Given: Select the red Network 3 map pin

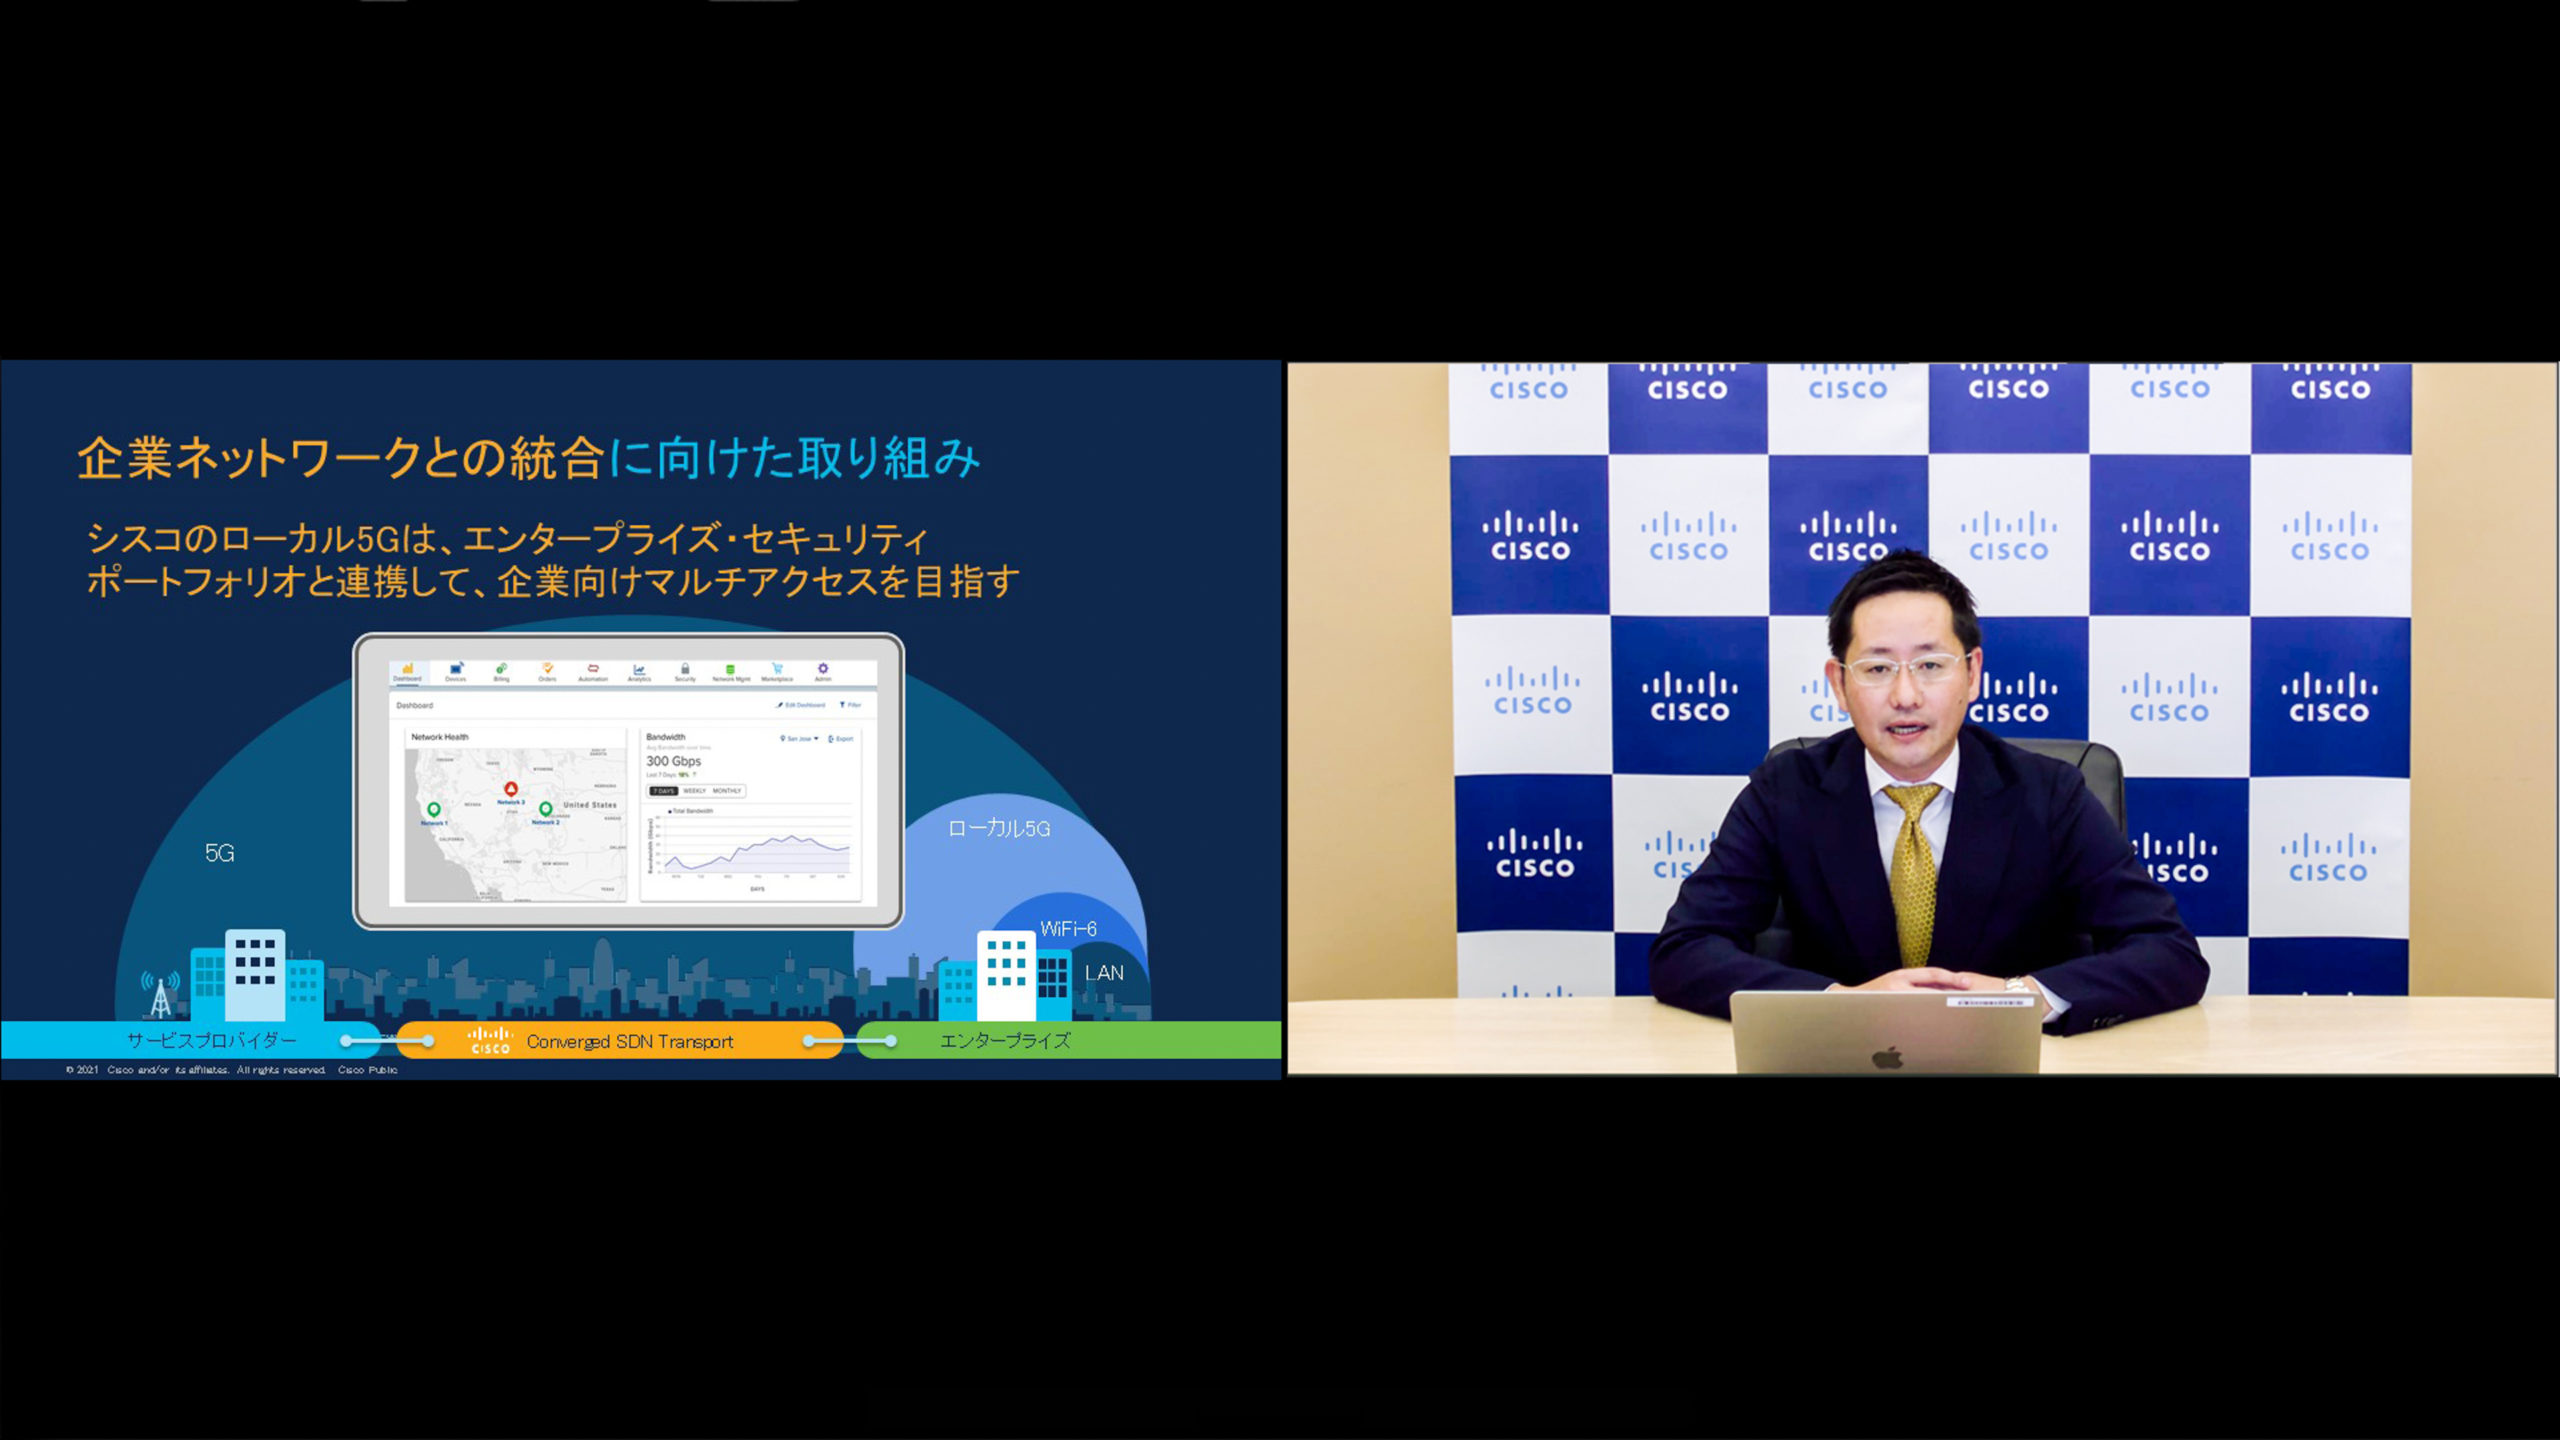Looking at the screenshot, I should tap(511, 790).
